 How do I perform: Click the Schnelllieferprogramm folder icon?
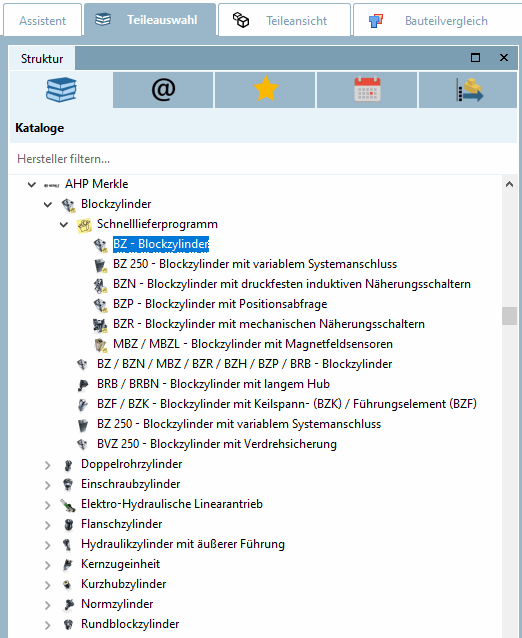[84, 225]
